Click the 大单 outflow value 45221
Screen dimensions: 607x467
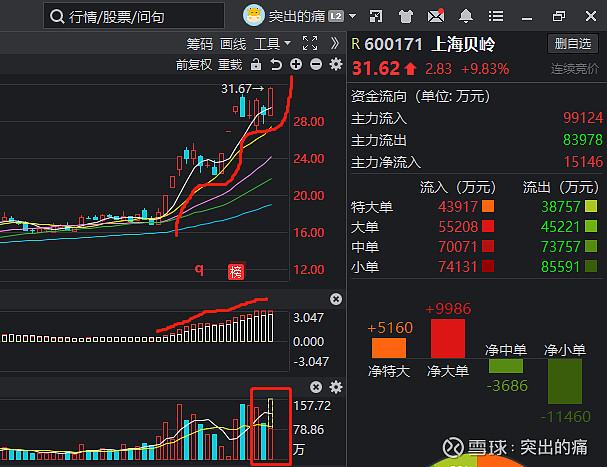(561, 227)
